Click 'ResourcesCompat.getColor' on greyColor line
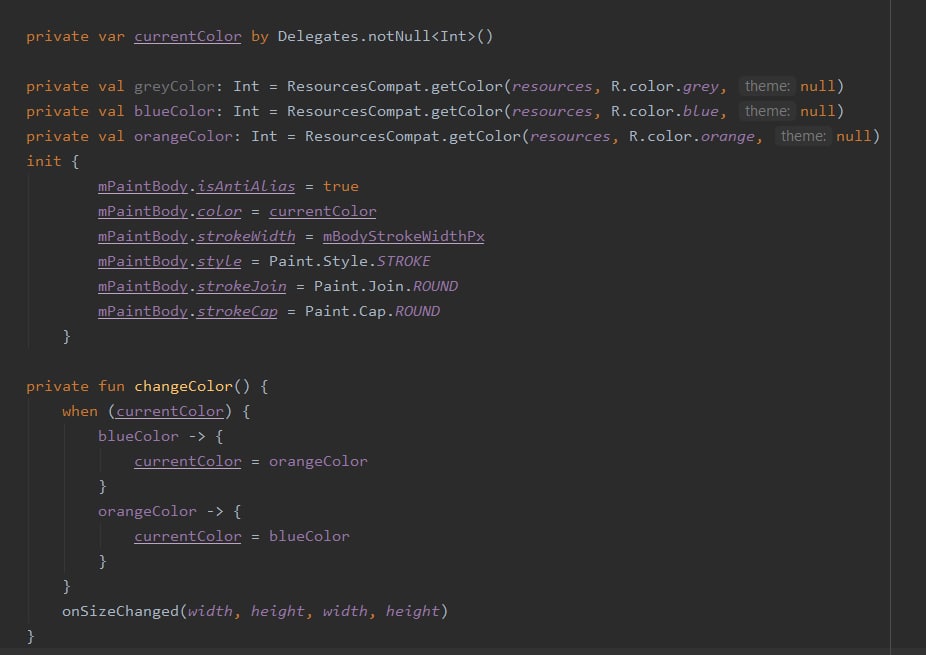 point(394,87)
